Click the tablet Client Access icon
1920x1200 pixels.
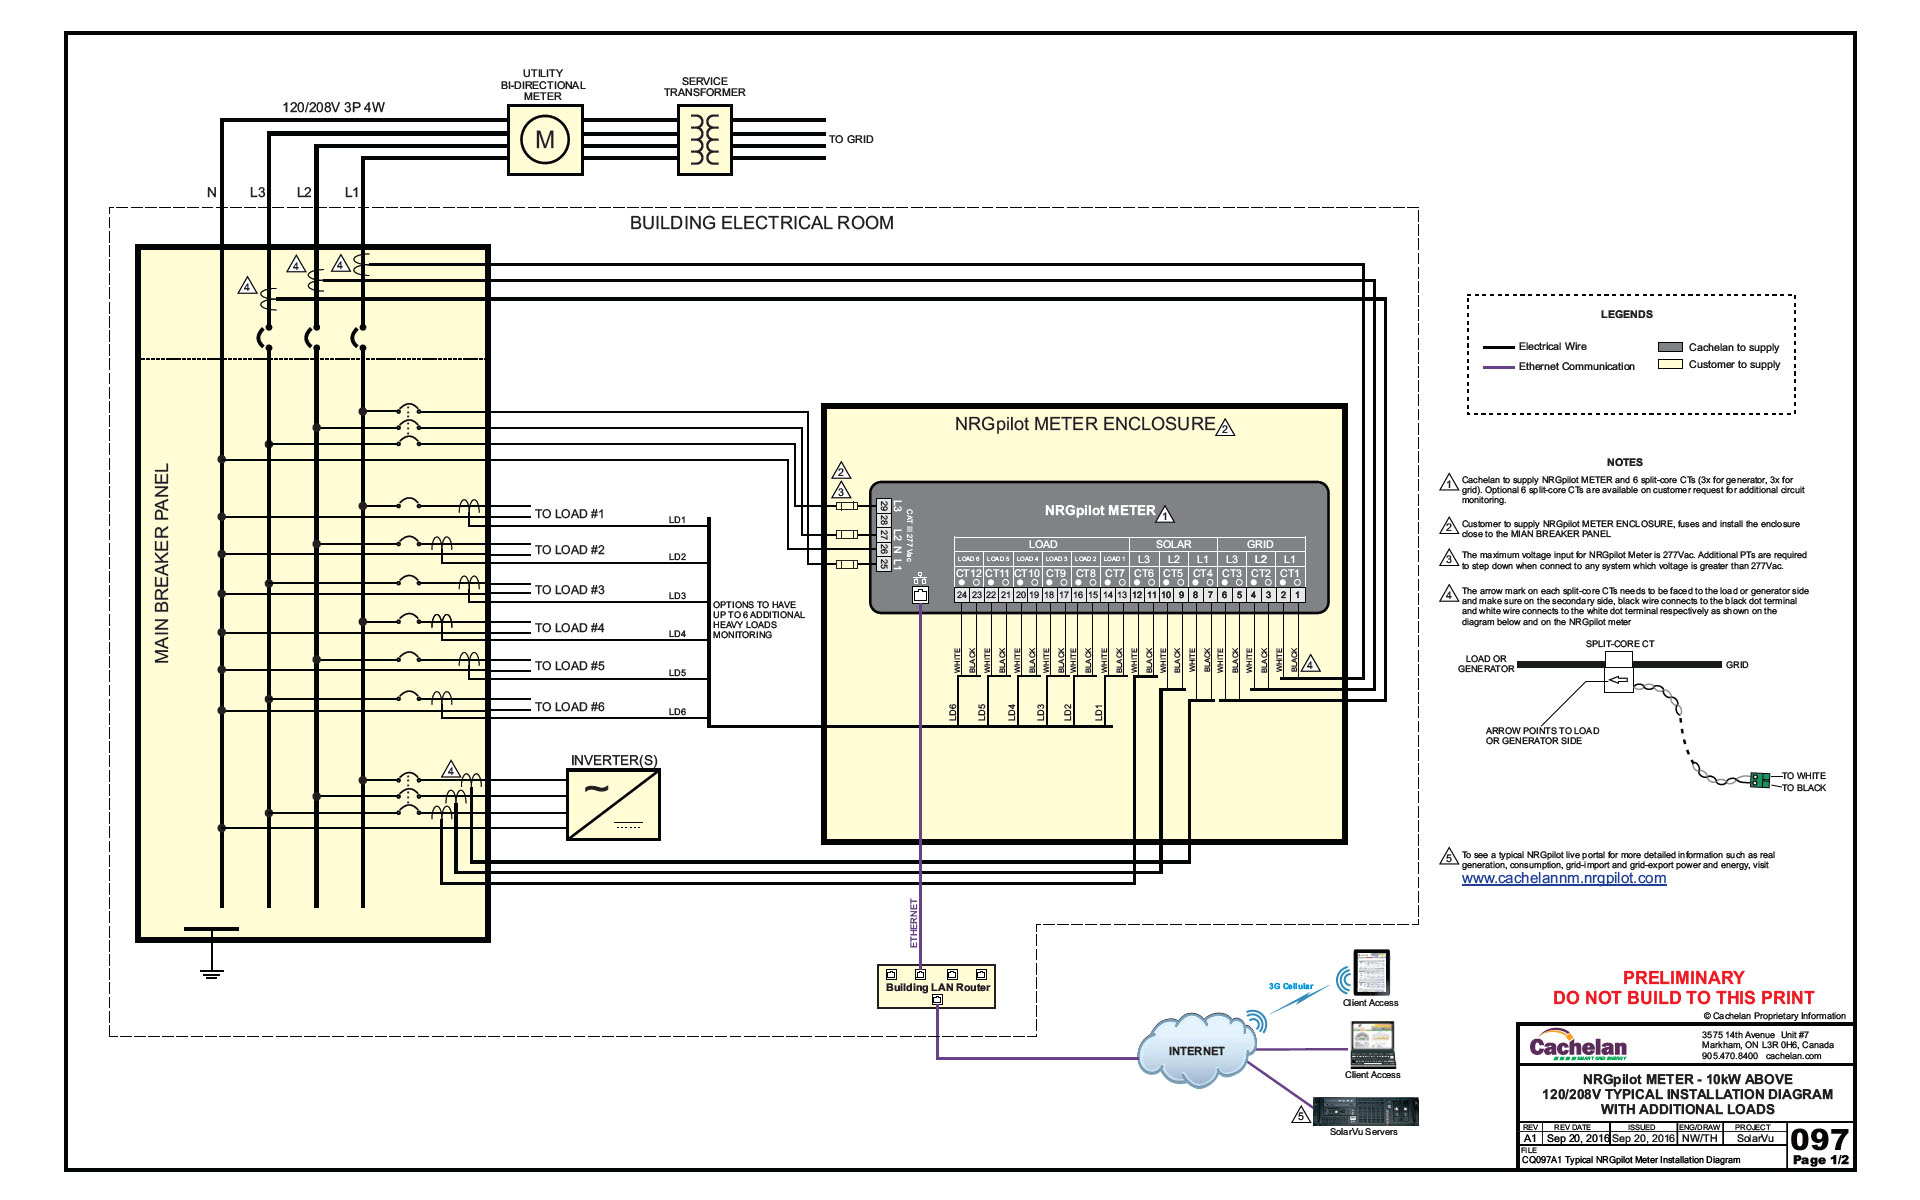1372,972
